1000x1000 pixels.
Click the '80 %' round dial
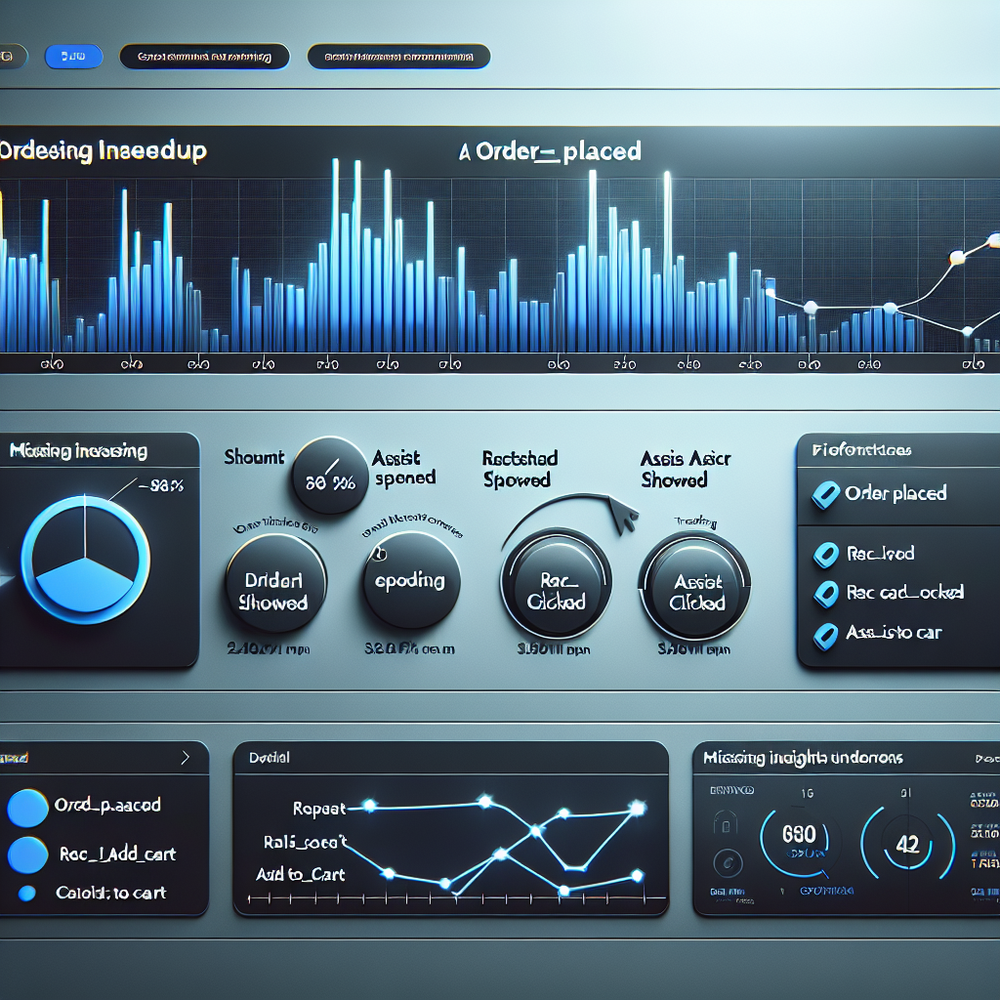(330, 476)
